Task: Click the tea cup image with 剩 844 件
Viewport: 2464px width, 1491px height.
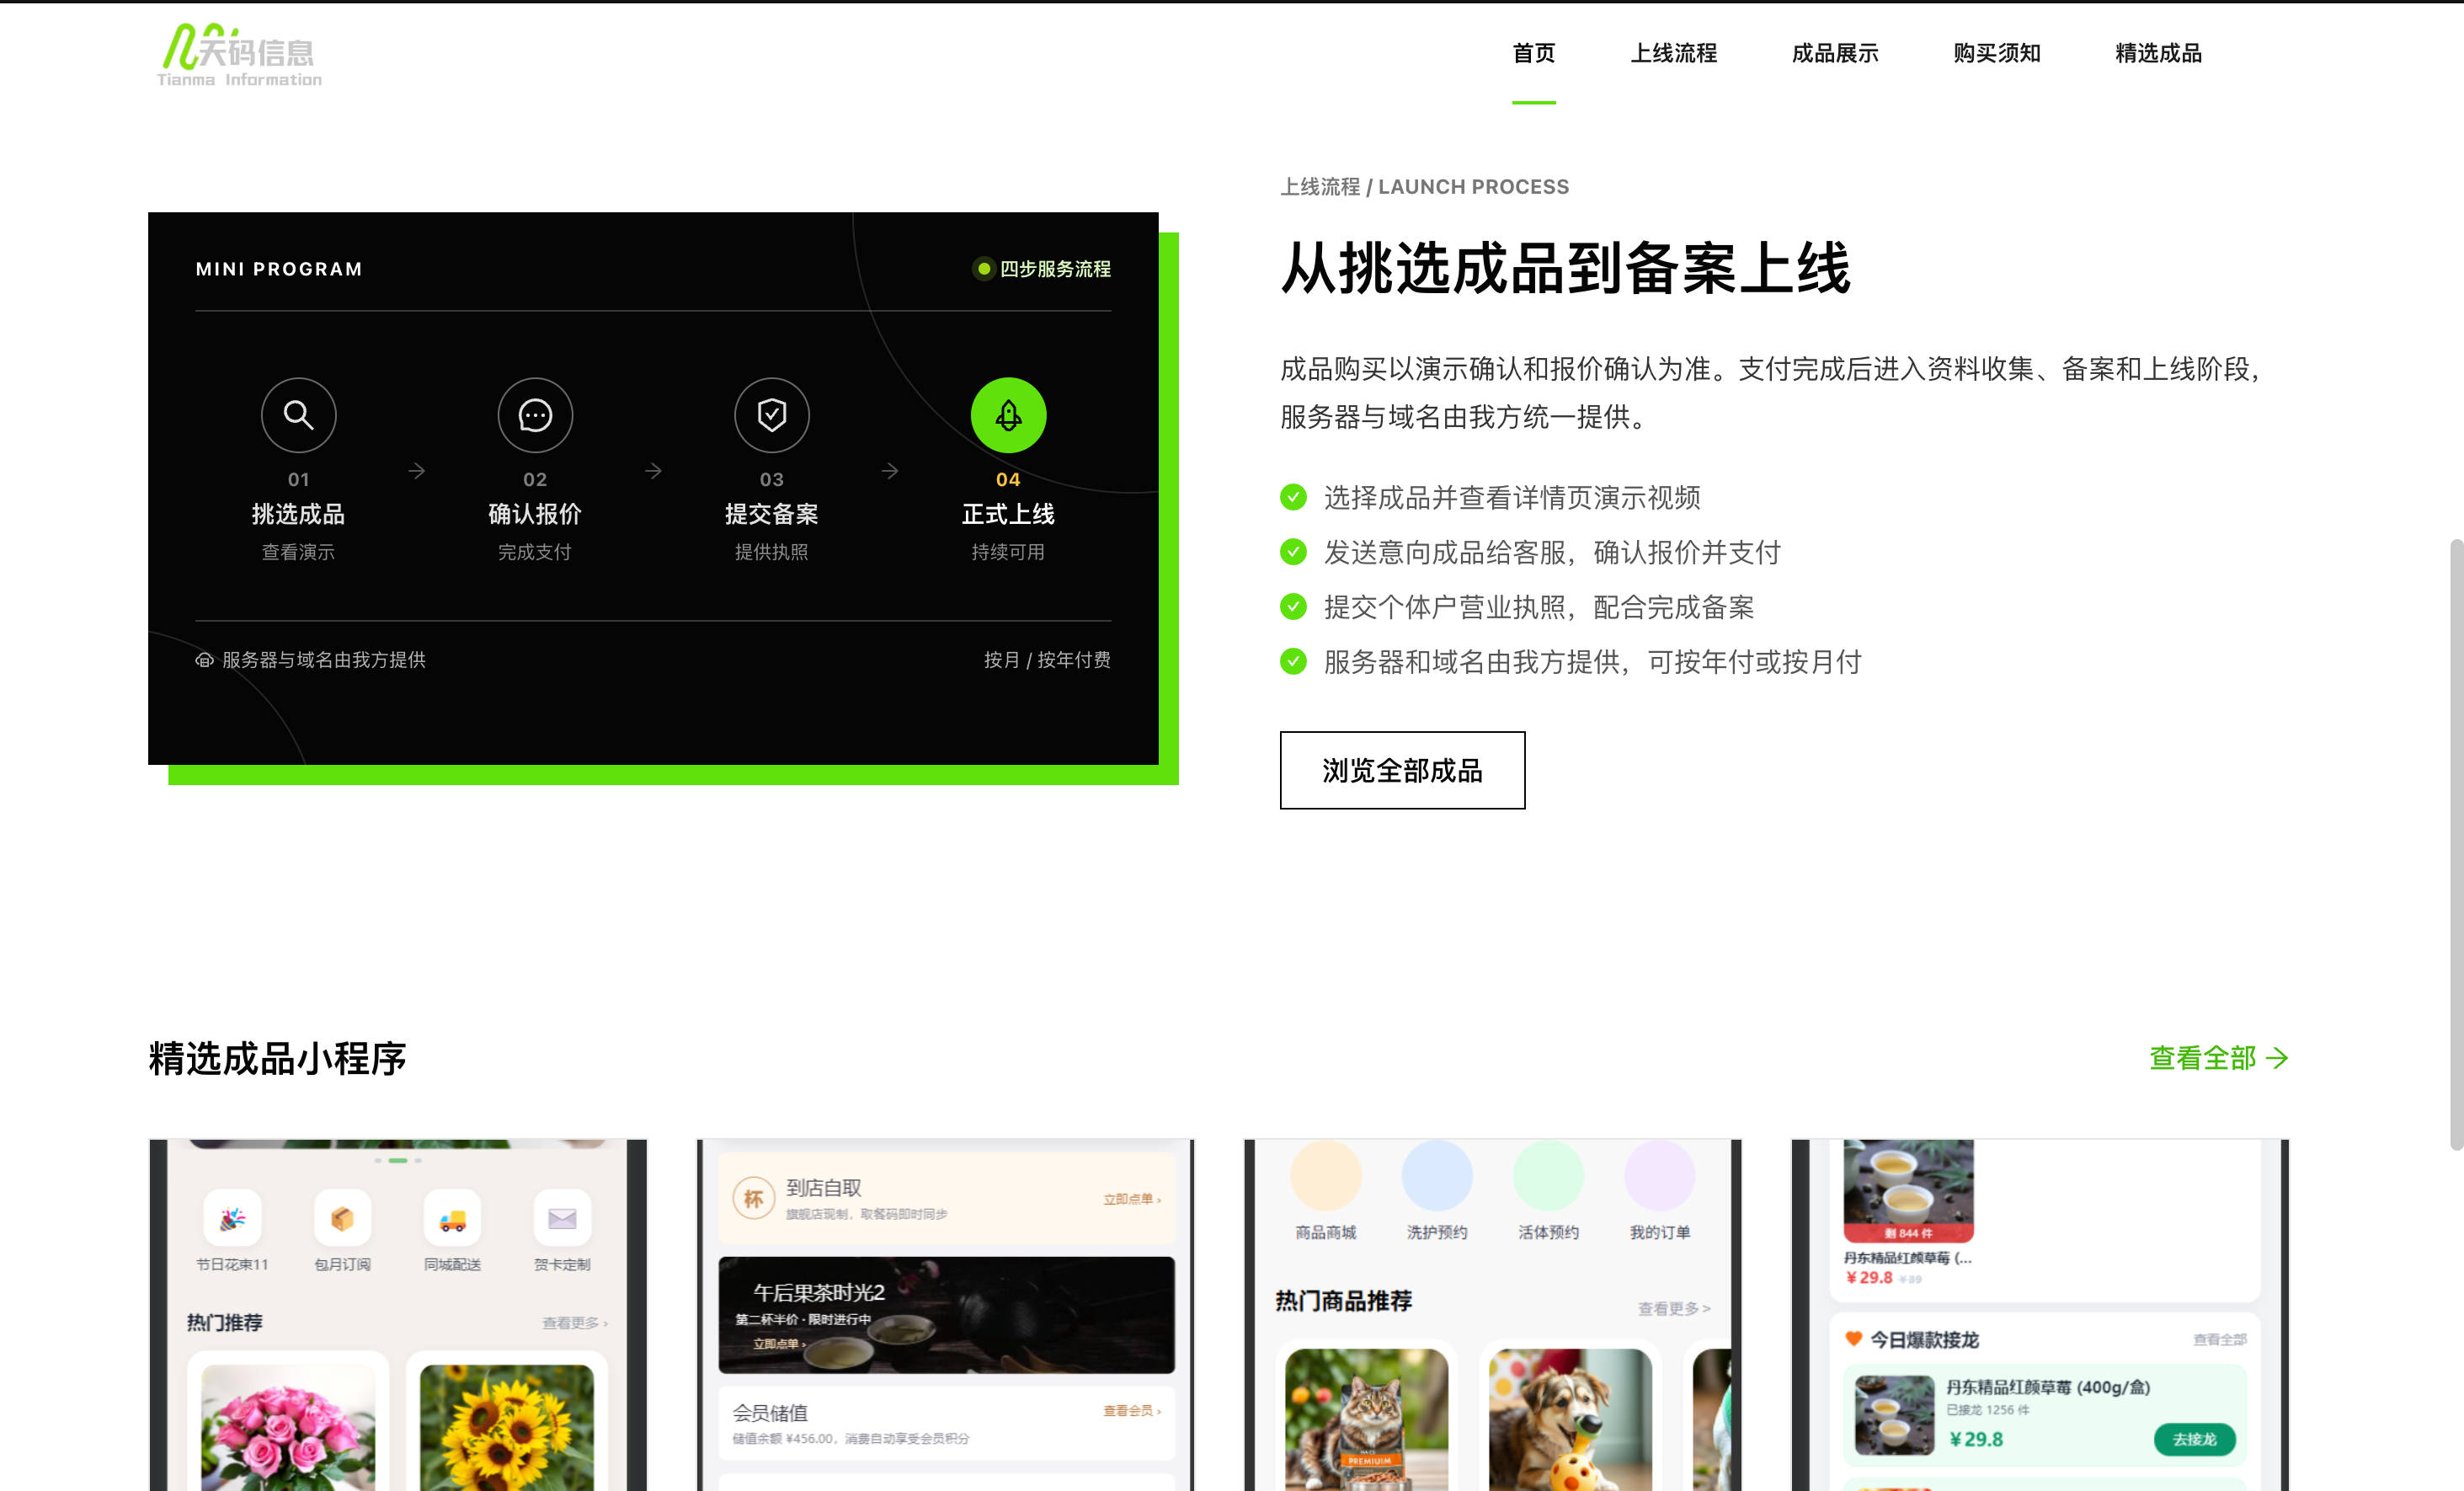Action: [1908, 1191]
